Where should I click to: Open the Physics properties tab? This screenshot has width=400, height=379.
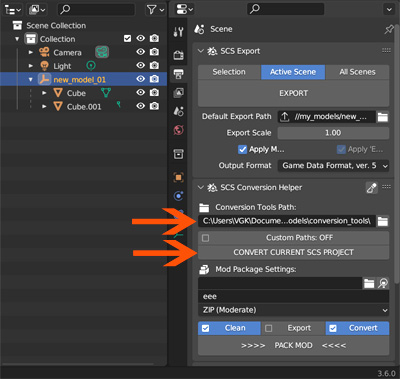(x=178, y=196)
